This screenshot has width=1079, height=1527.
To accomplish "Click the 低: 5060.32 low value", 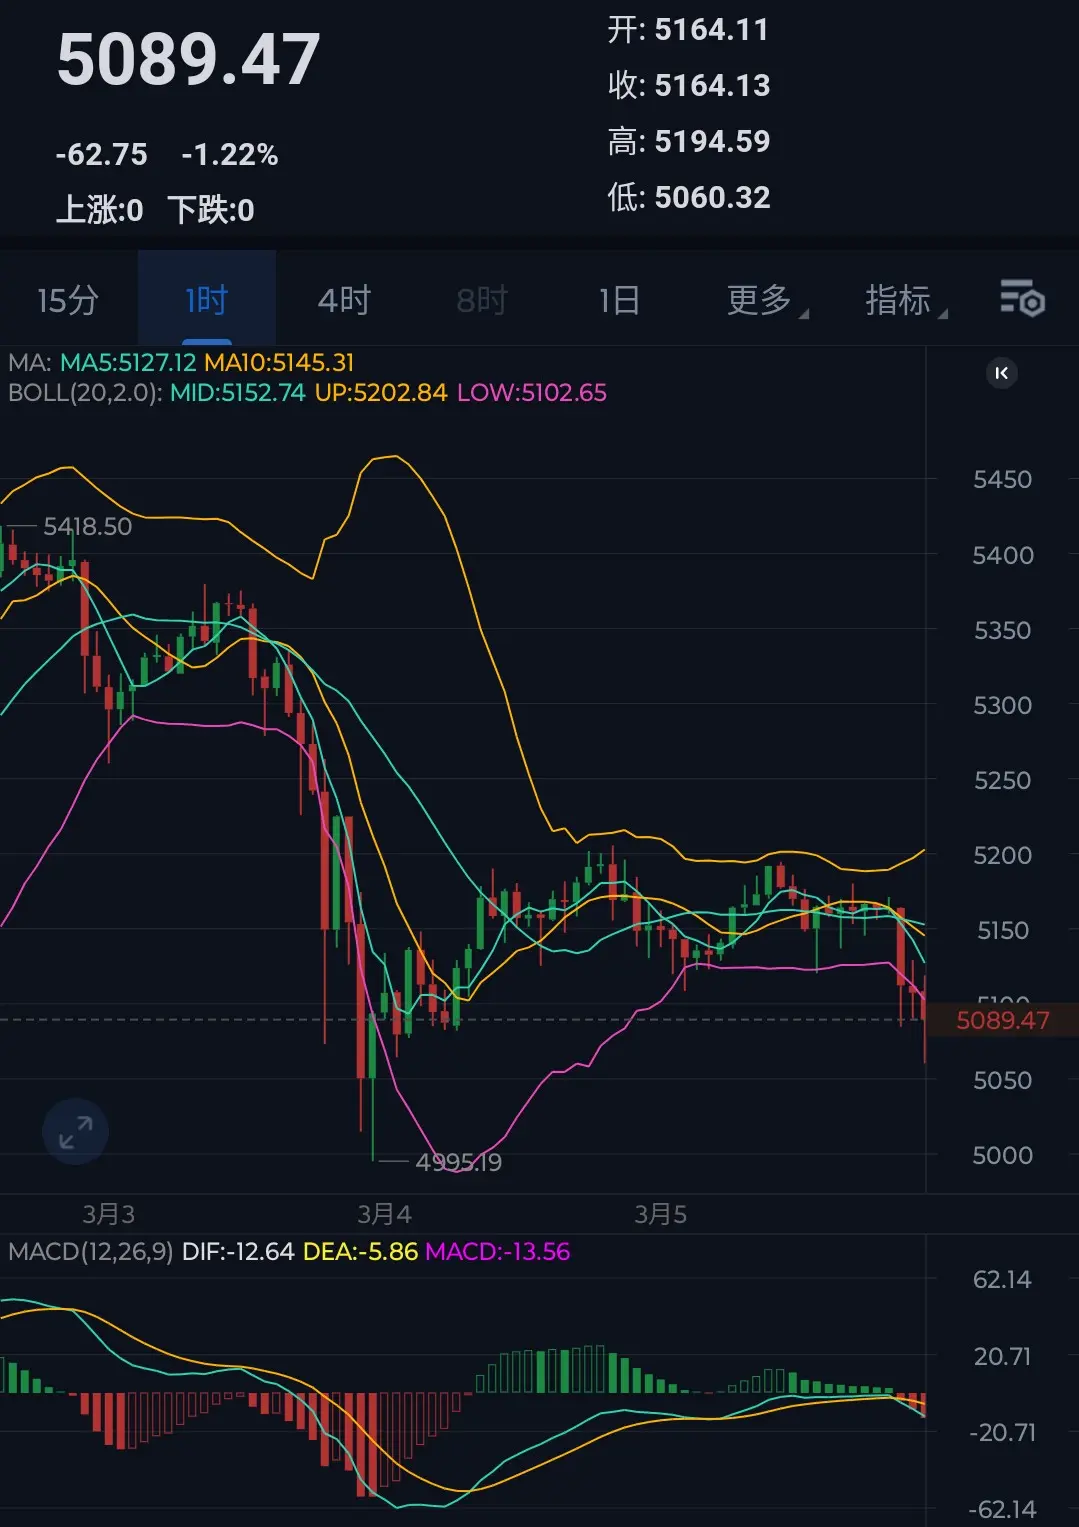I will (x=689, y=198).
